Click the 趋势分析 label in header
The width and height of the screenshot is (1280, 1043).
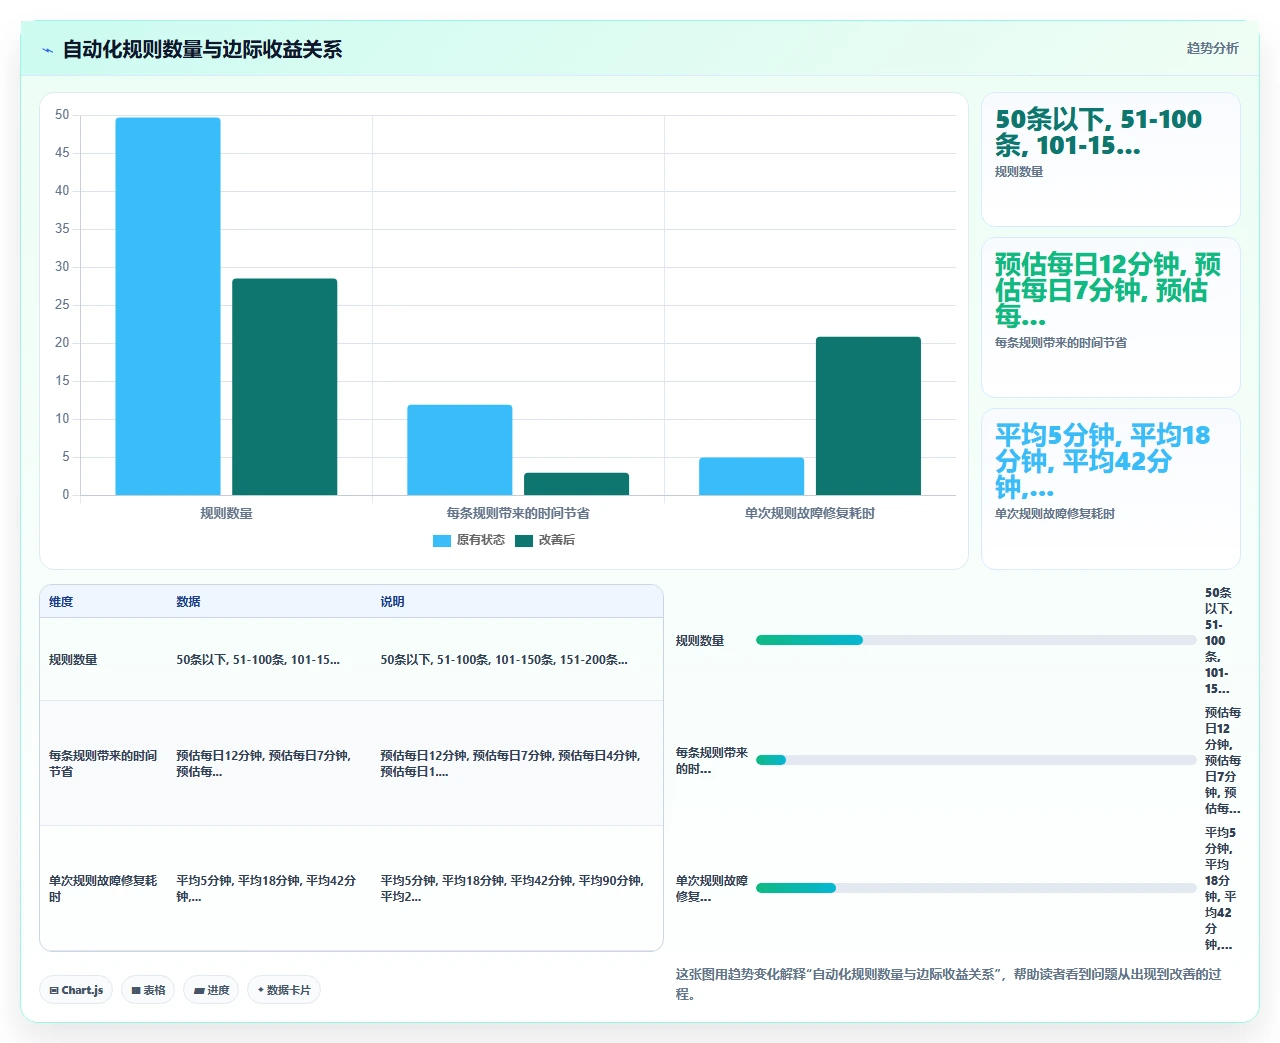[x=1212, y=48]
